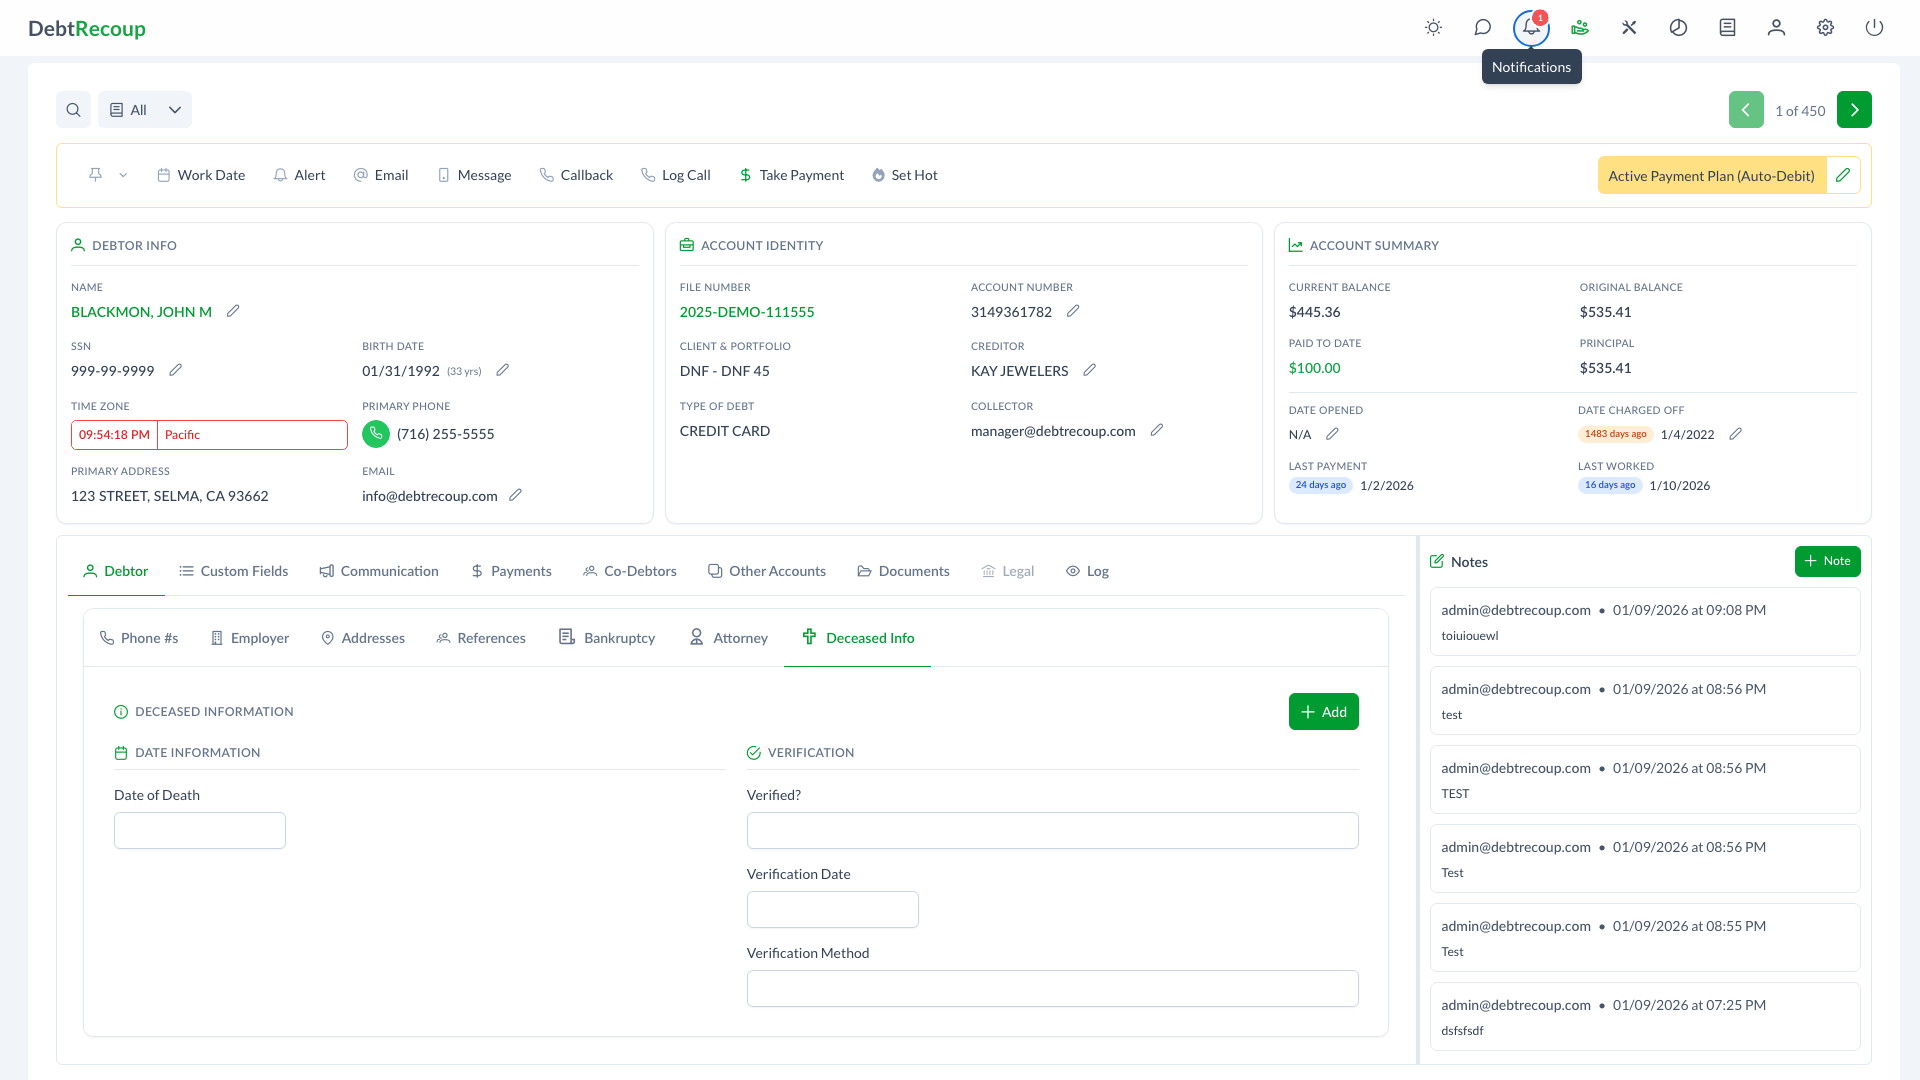
Task: Open the chat bubble icon in the header
Action: pyautogui.click(x=1482, y=28)
